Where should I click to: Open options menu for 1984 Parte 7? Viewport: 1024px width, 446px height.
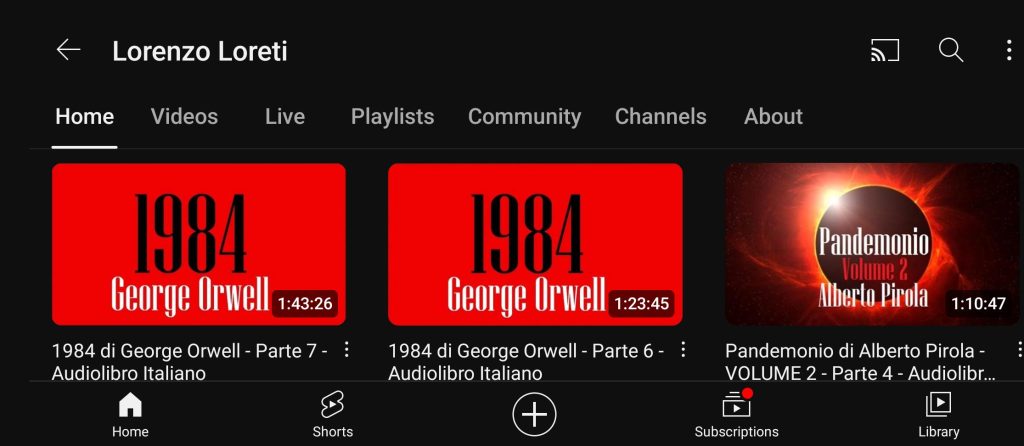pos(347,350)
